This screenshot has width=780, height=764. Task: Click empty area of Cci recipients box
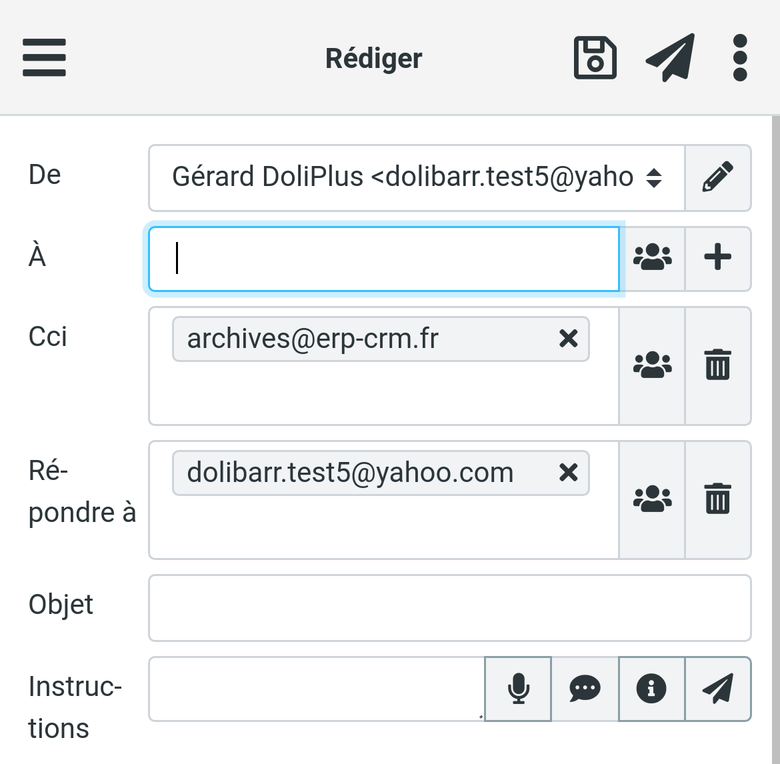pos(384,394)
